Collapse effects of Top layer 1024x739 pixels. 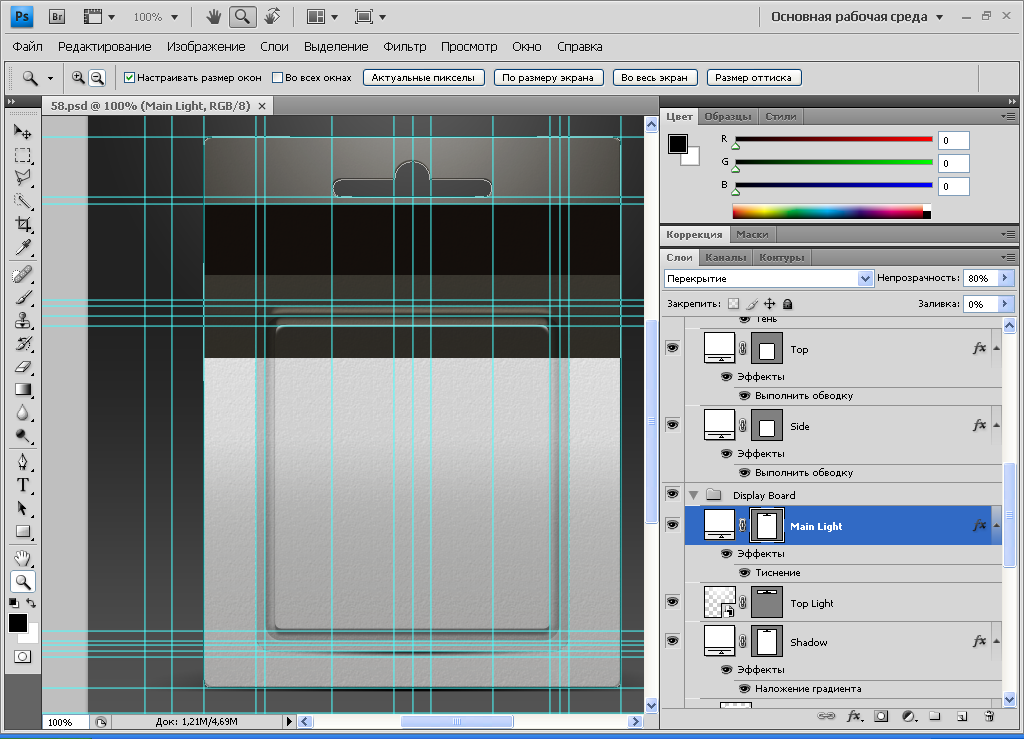tap(997, 349)
